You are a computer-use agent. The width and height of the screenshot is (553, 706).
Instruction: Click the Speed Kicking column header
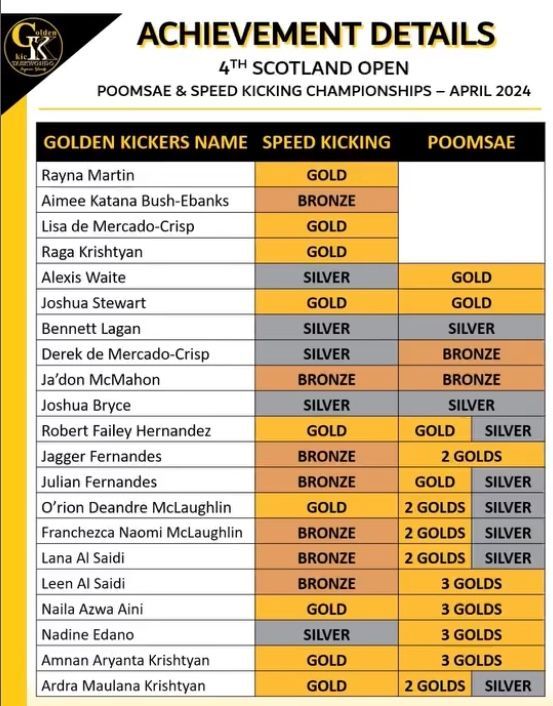[x=326, y=142]
